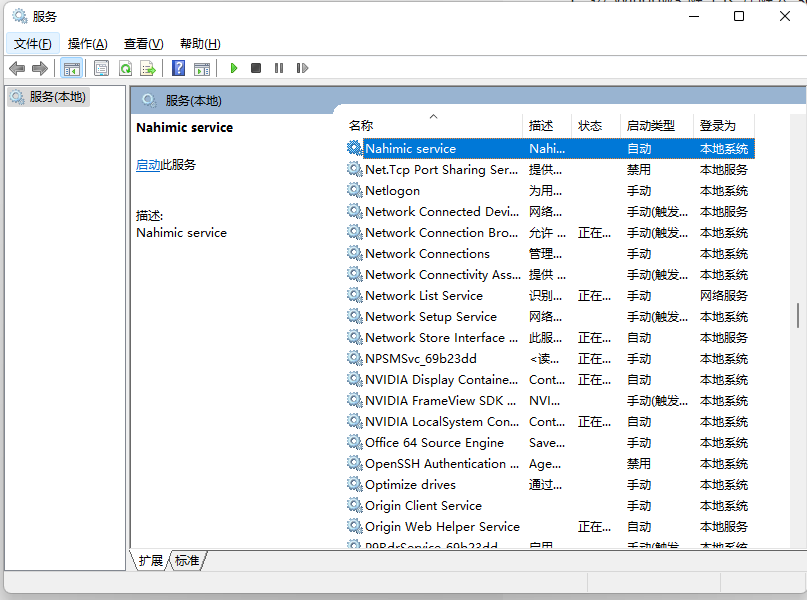Click 网络服务 logon cell of Network List Service

724,295
